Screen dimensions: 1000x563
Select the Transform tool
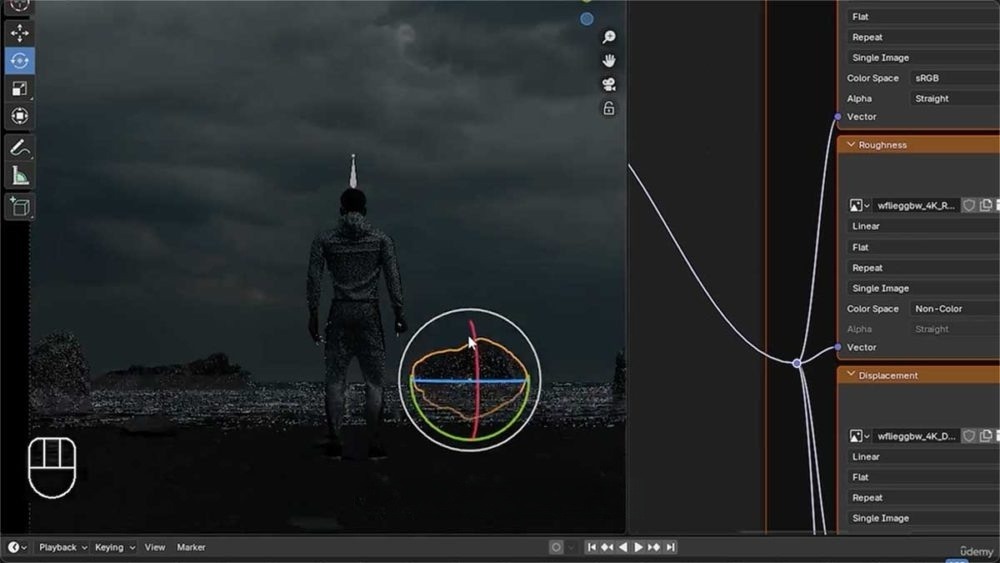[20, 116]
